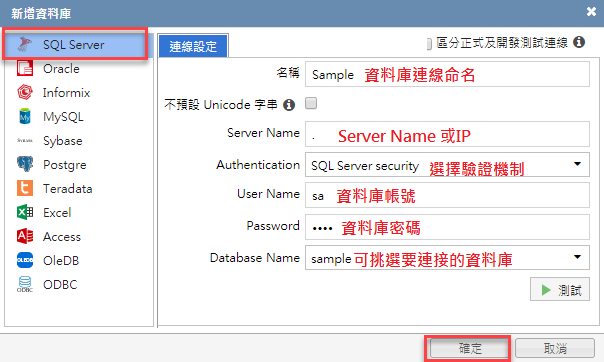The width and height of the screenshot is (604, 362).
Task: Enable 區分正式及開發測試連線 checkbox
Action: pyautogui.click(x=429, y=44)
